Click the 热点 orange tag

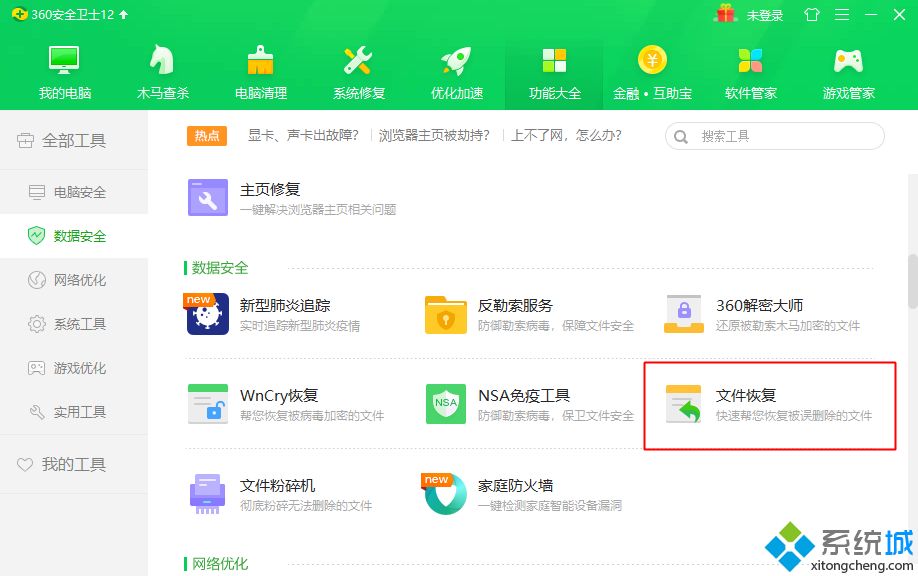[207, 136]
